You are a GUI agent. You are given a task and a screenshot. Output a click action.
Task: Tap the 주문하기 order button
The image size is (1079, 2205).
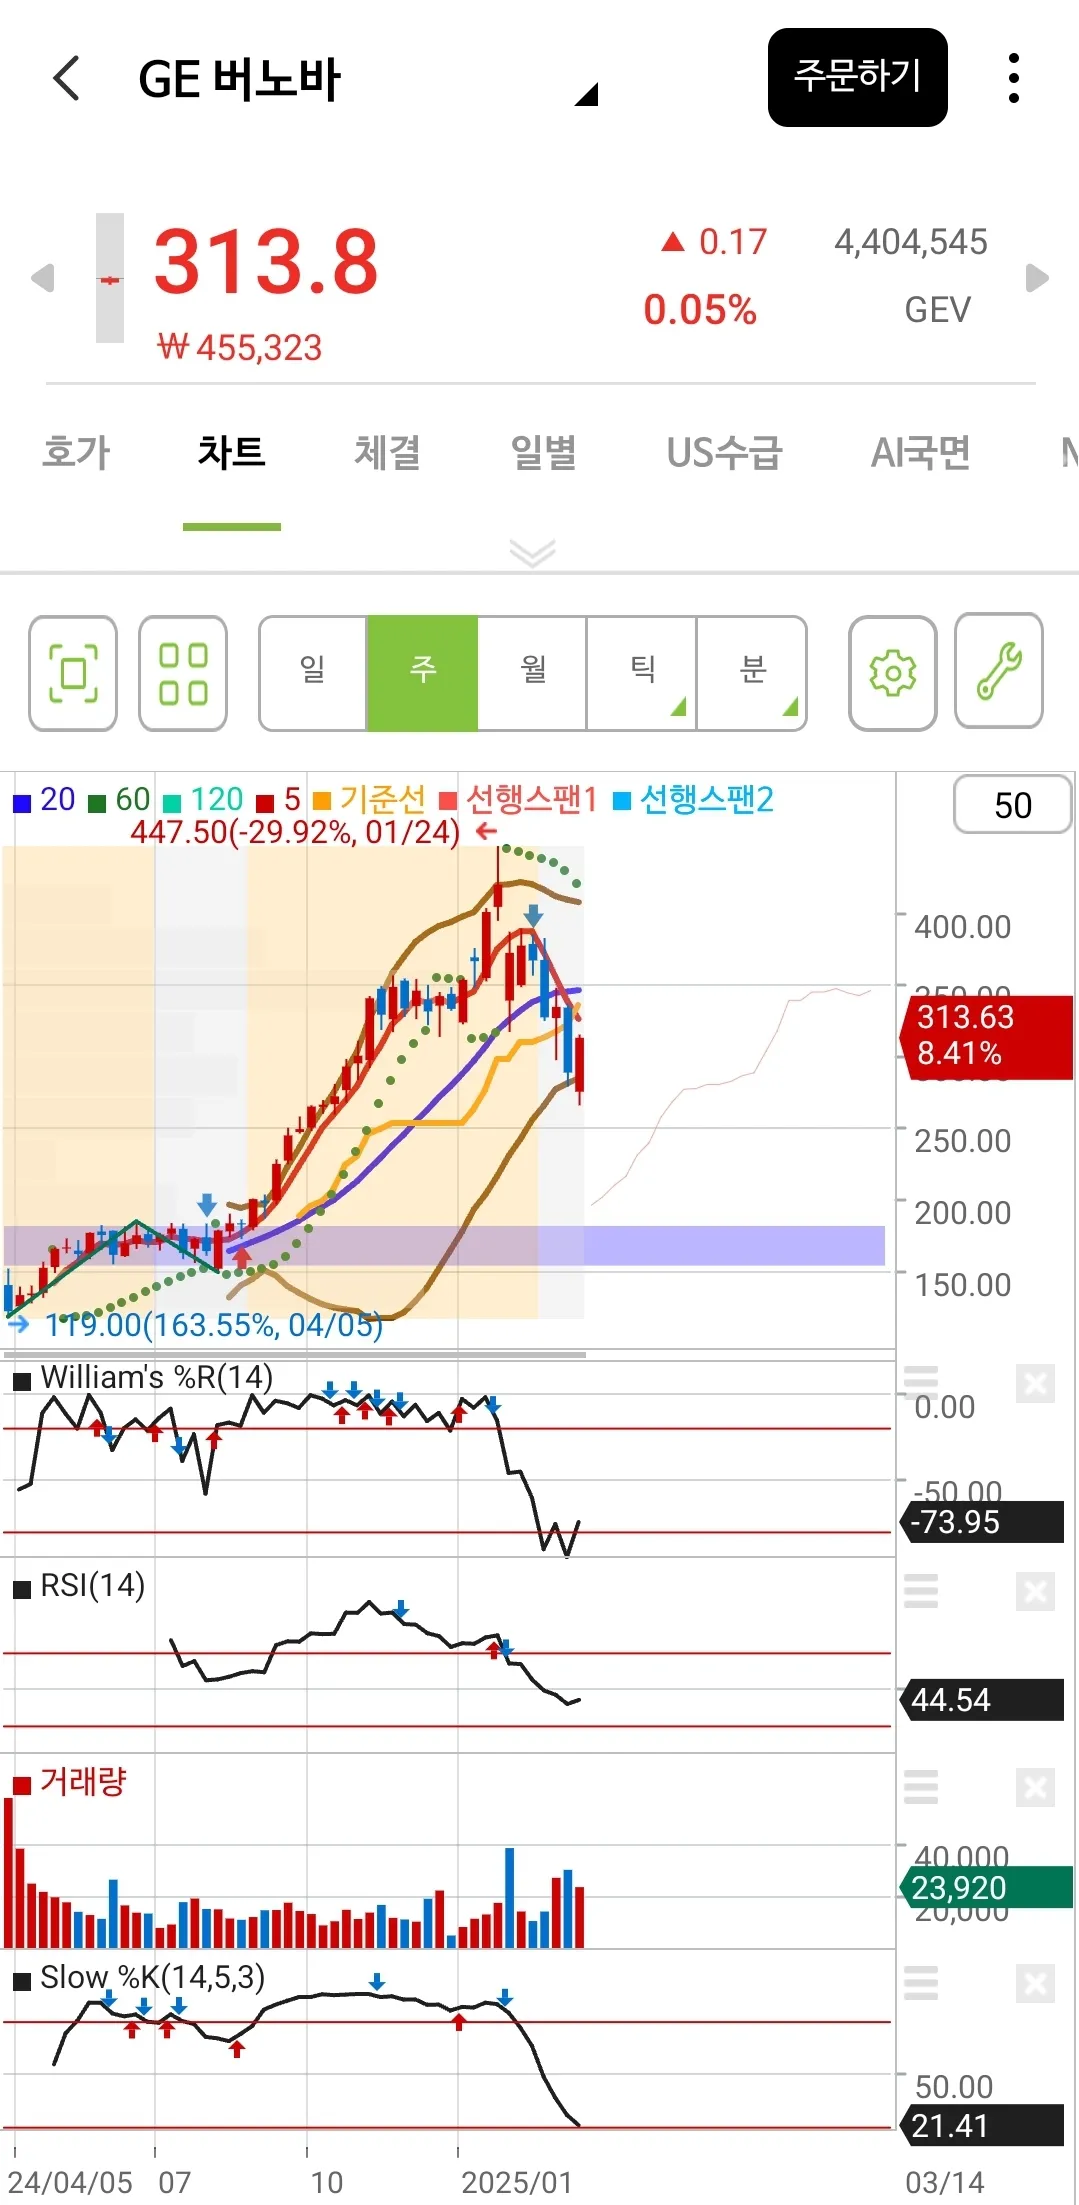tap(857, 77)
